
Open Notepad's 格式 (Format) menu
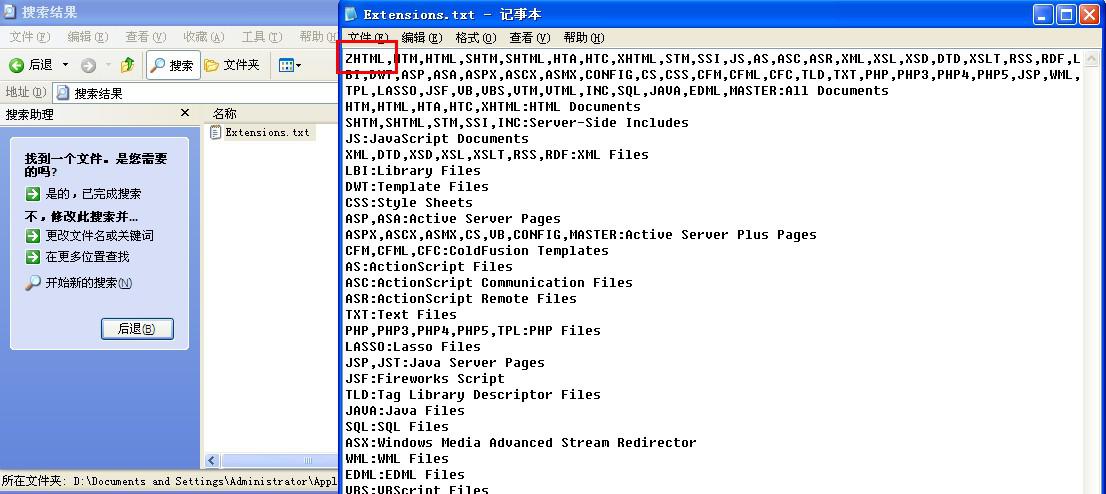pyautogui.click(x=475, y=38)
